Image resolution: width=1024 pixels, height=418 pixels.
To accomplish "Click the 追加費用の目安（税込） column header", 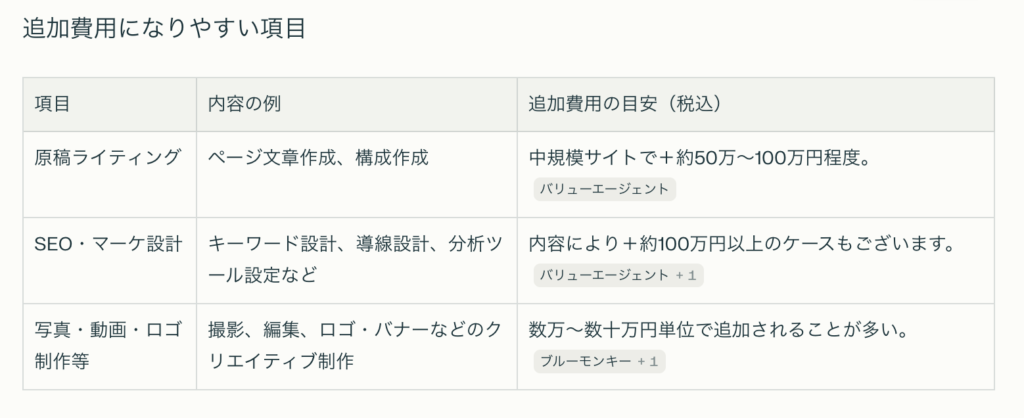I will point(625,104).
